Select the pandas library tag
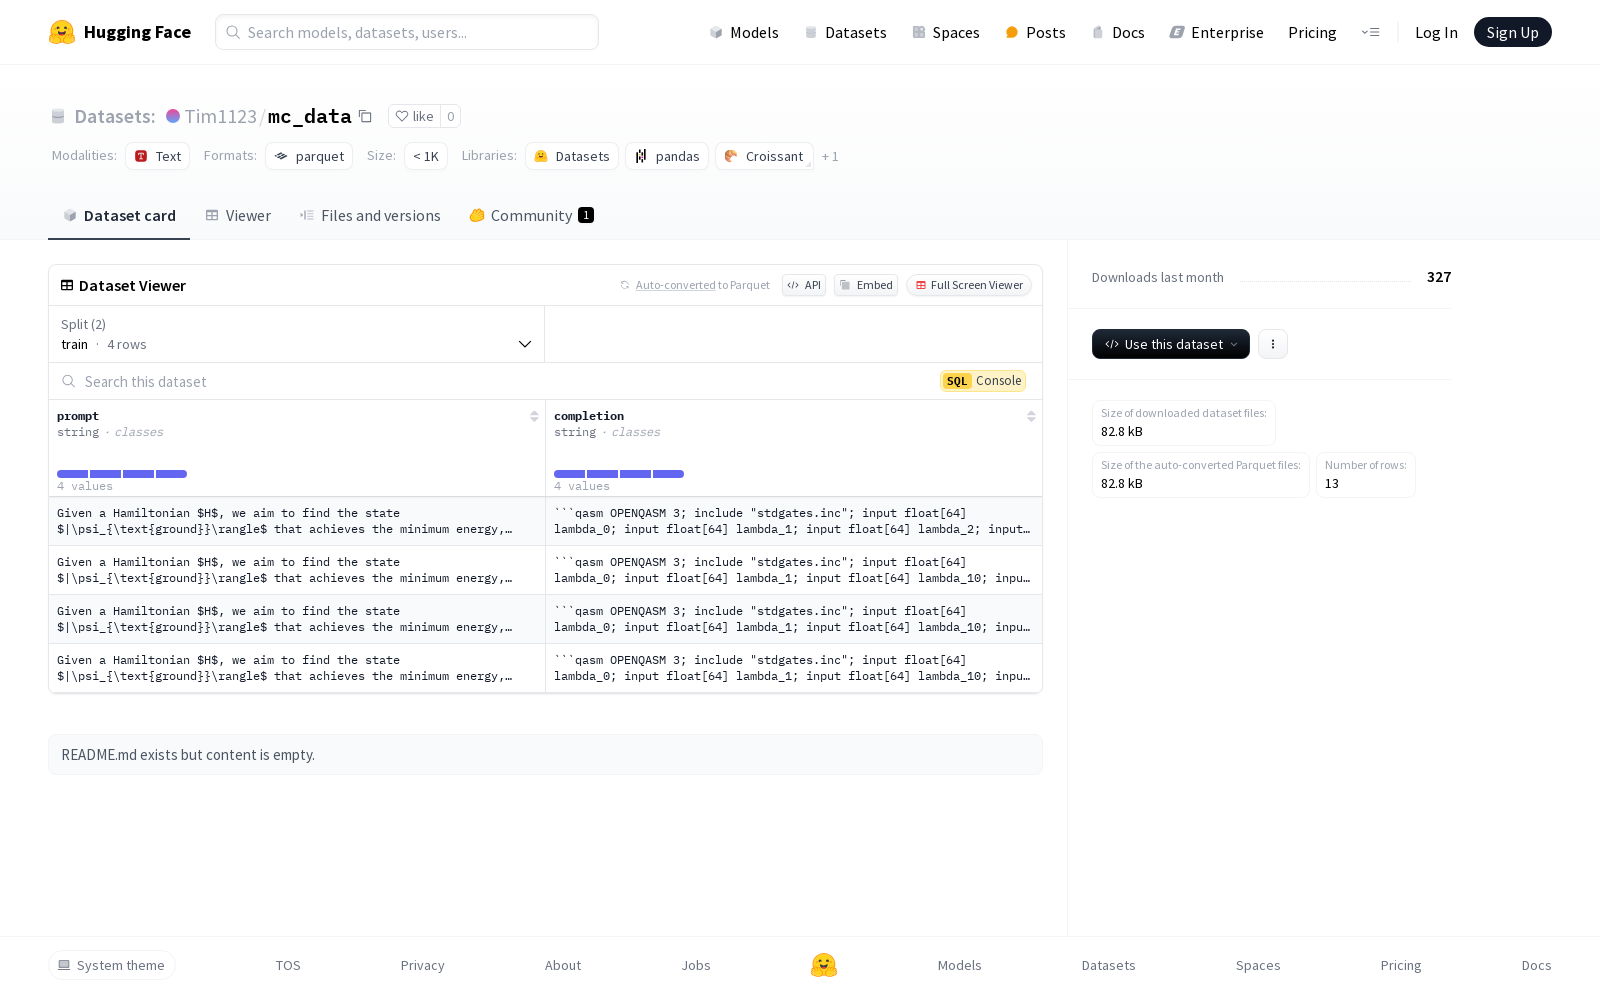Screen dimensions: 1600x1000 click(x=667, y=156)
